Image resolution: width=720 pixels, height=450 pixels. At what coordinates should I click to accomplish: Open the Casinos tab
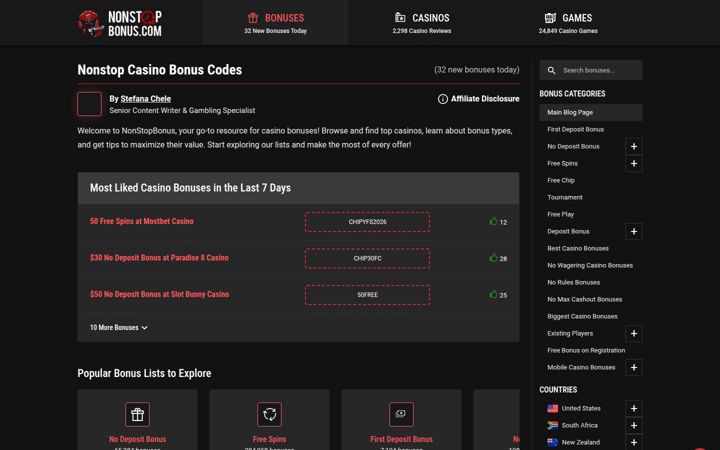422,22
